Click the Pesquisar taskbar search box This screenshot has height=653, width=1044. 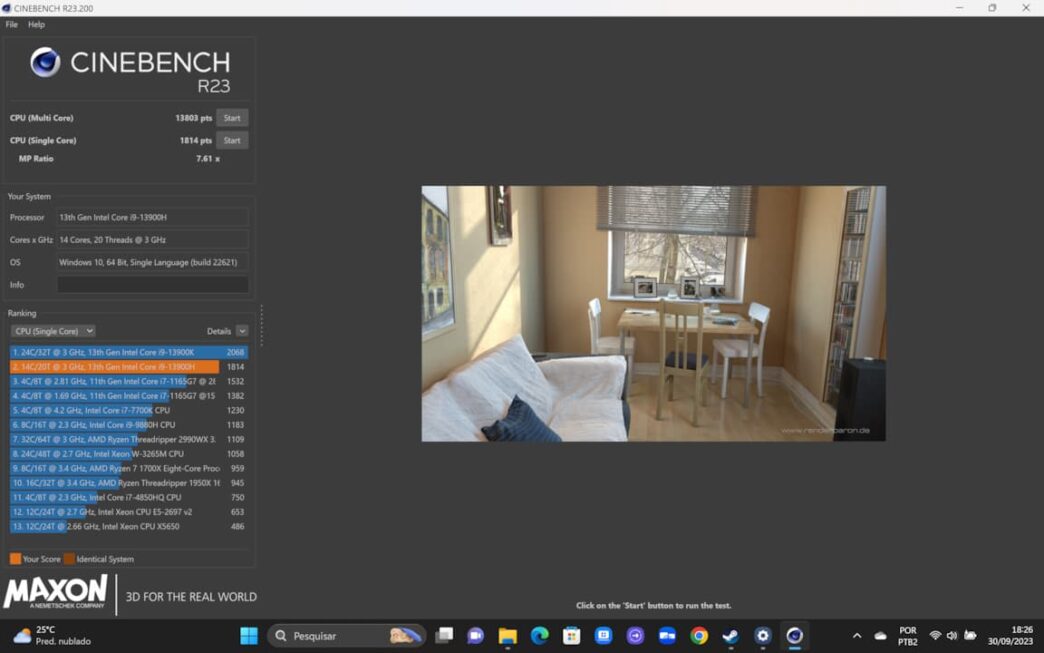(x=346, y=636)
